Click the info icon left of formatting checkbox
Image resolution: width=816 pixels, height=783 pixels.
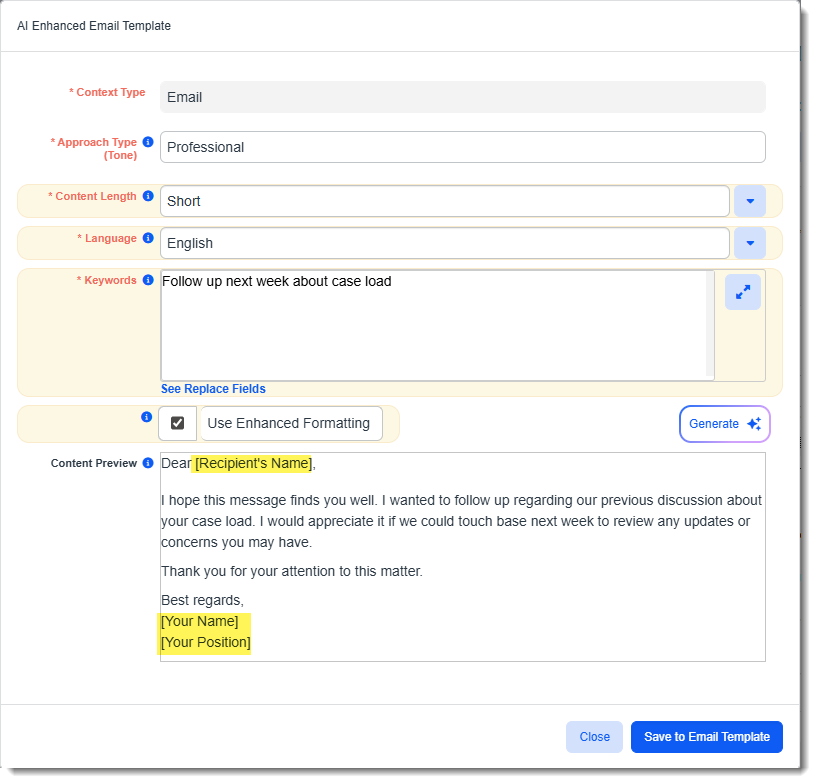pos(147,418)
